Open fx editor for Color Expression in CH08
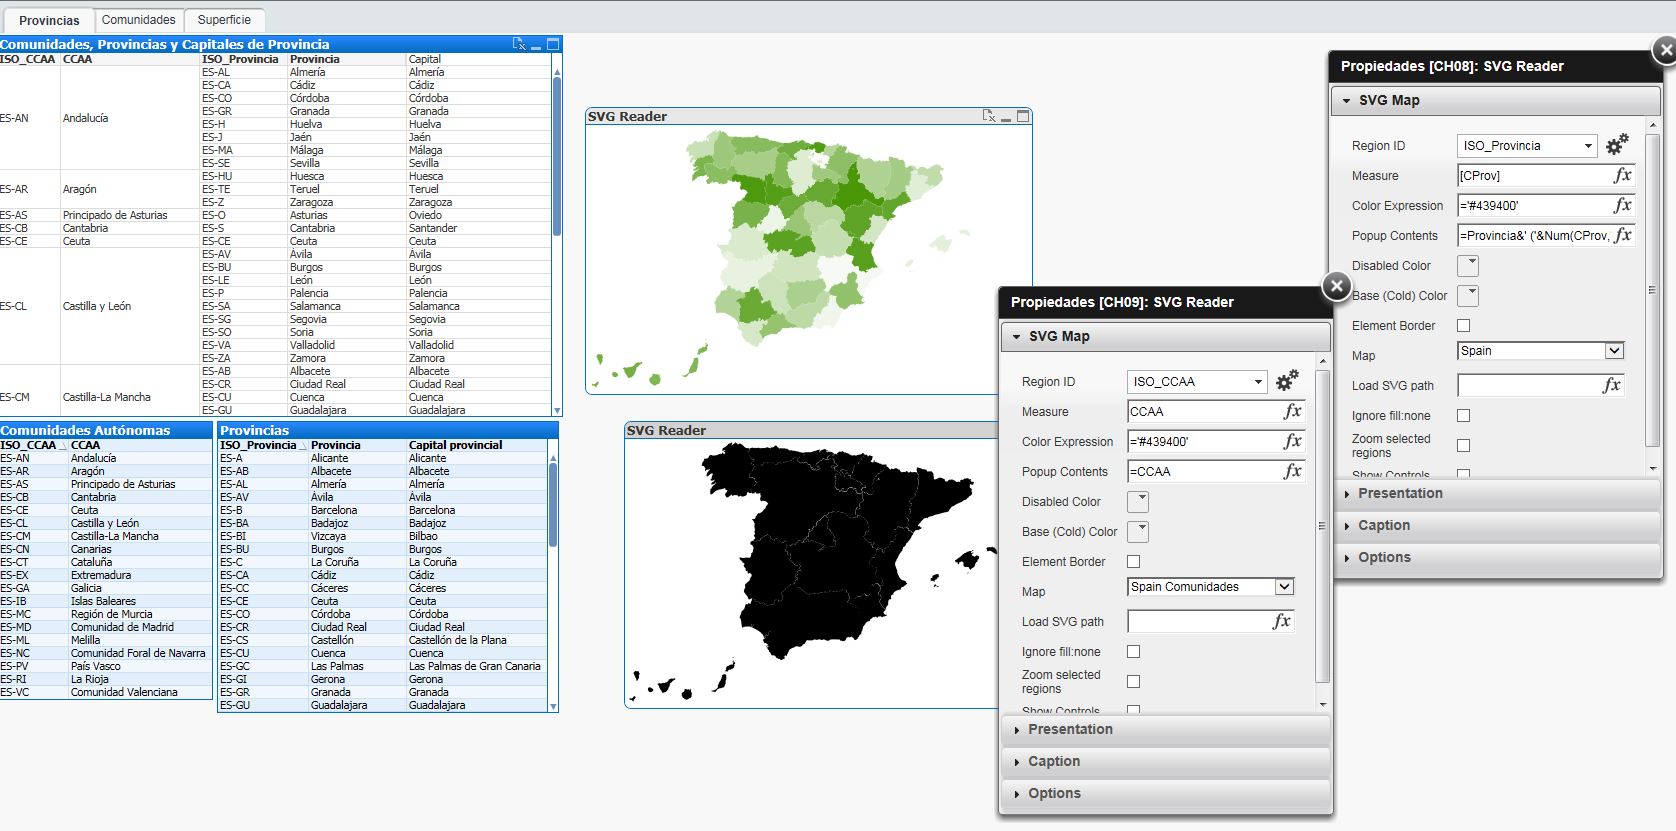This screenshot has height=831, width=1676. click(1622, 205)
